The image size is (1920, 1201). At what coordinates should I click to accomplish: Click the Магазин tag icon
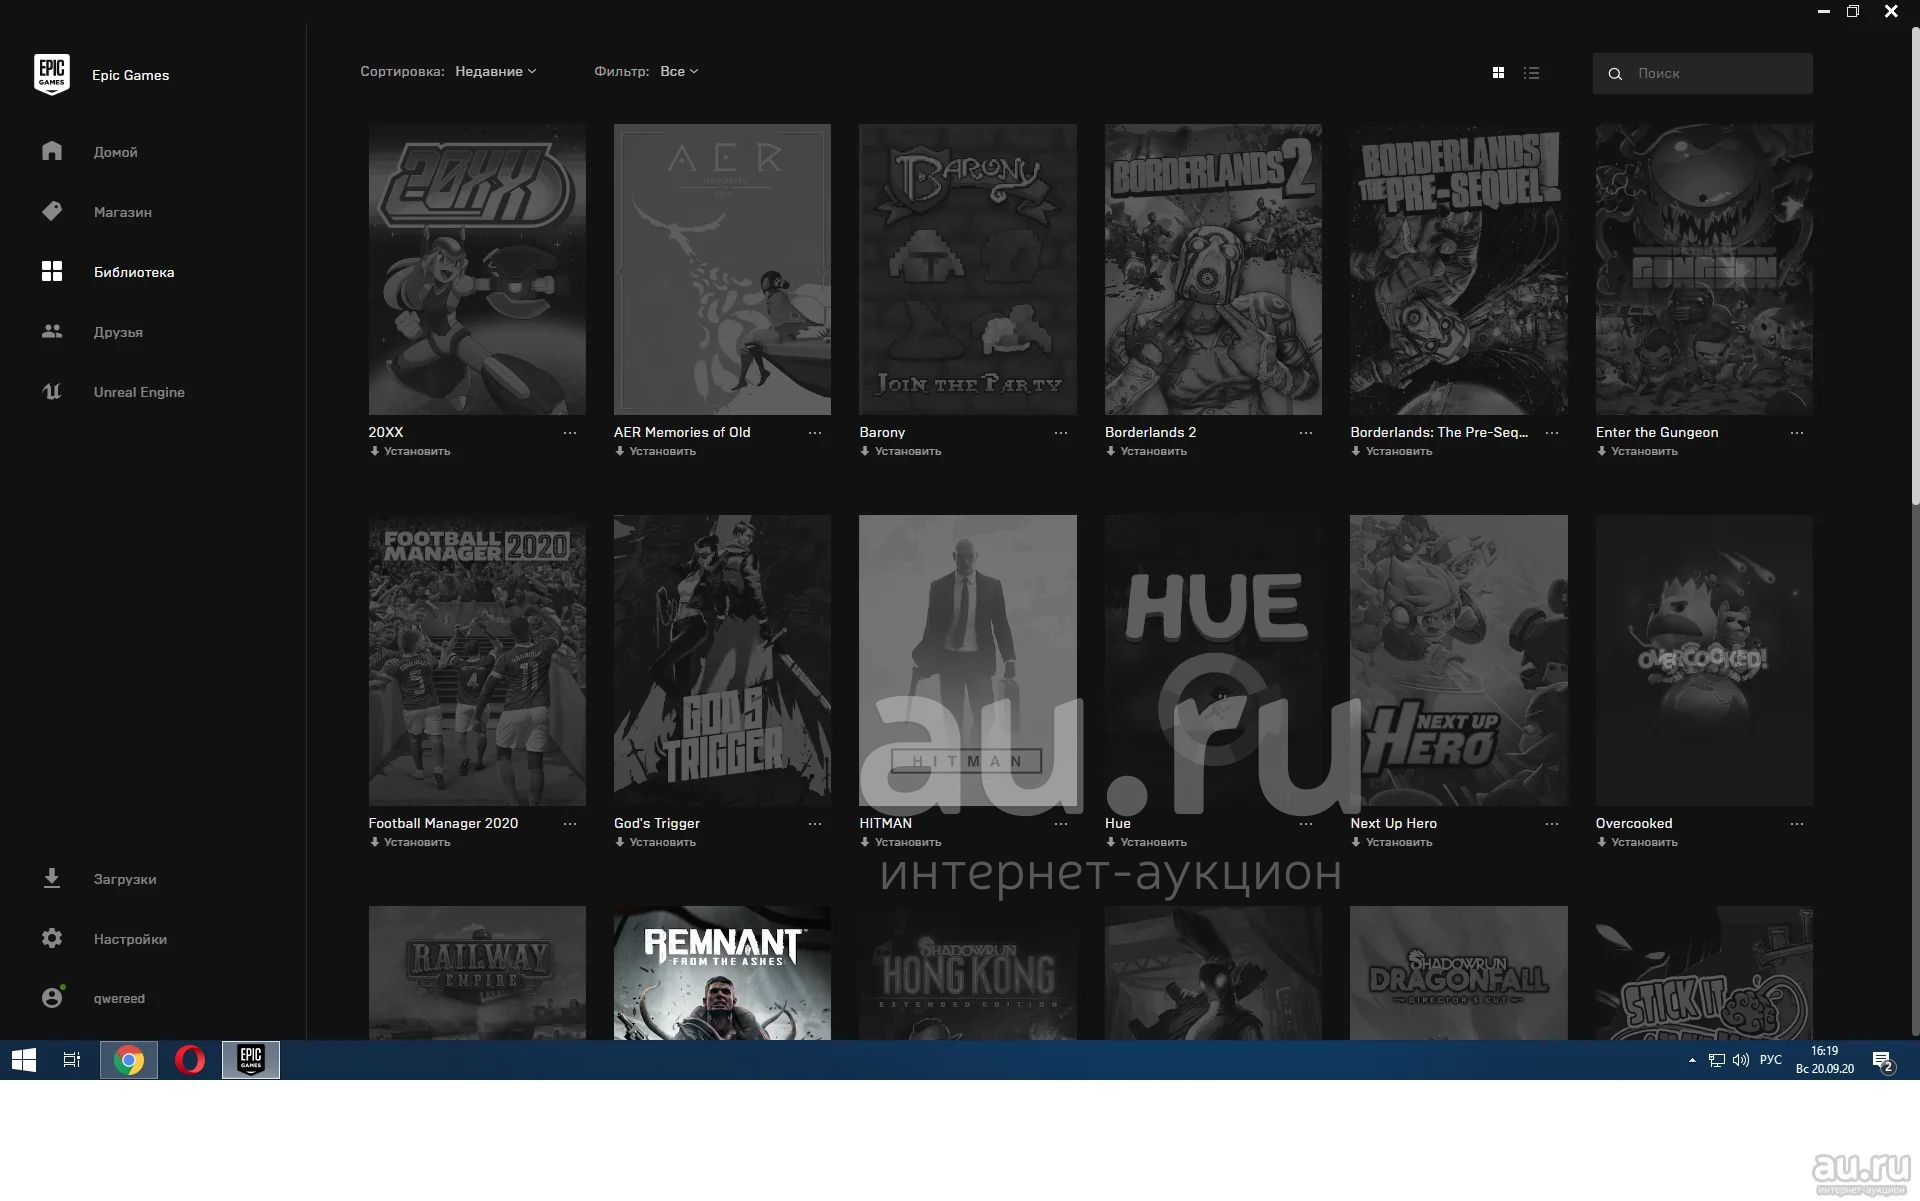(x=52, y=211)
